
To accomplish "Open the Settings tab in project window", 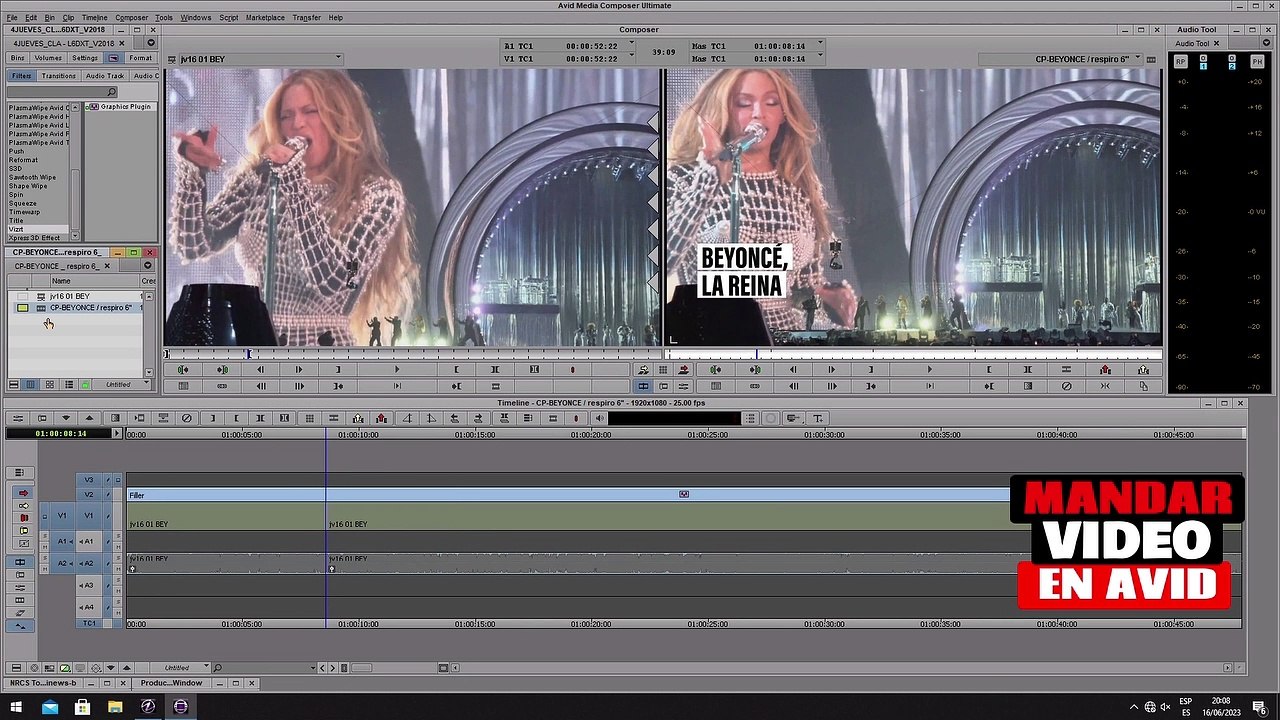I will pyautogui.click(x=85, y=58).
